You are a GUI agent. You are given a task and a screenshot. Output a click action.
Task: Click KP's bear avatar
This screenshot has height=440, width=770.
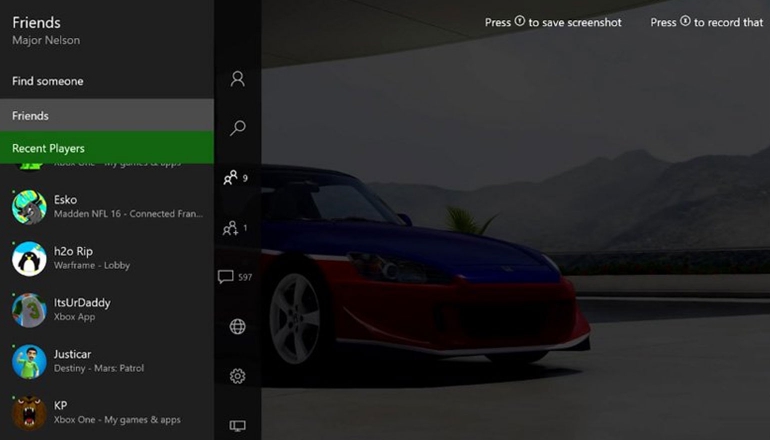coord(29,412)
